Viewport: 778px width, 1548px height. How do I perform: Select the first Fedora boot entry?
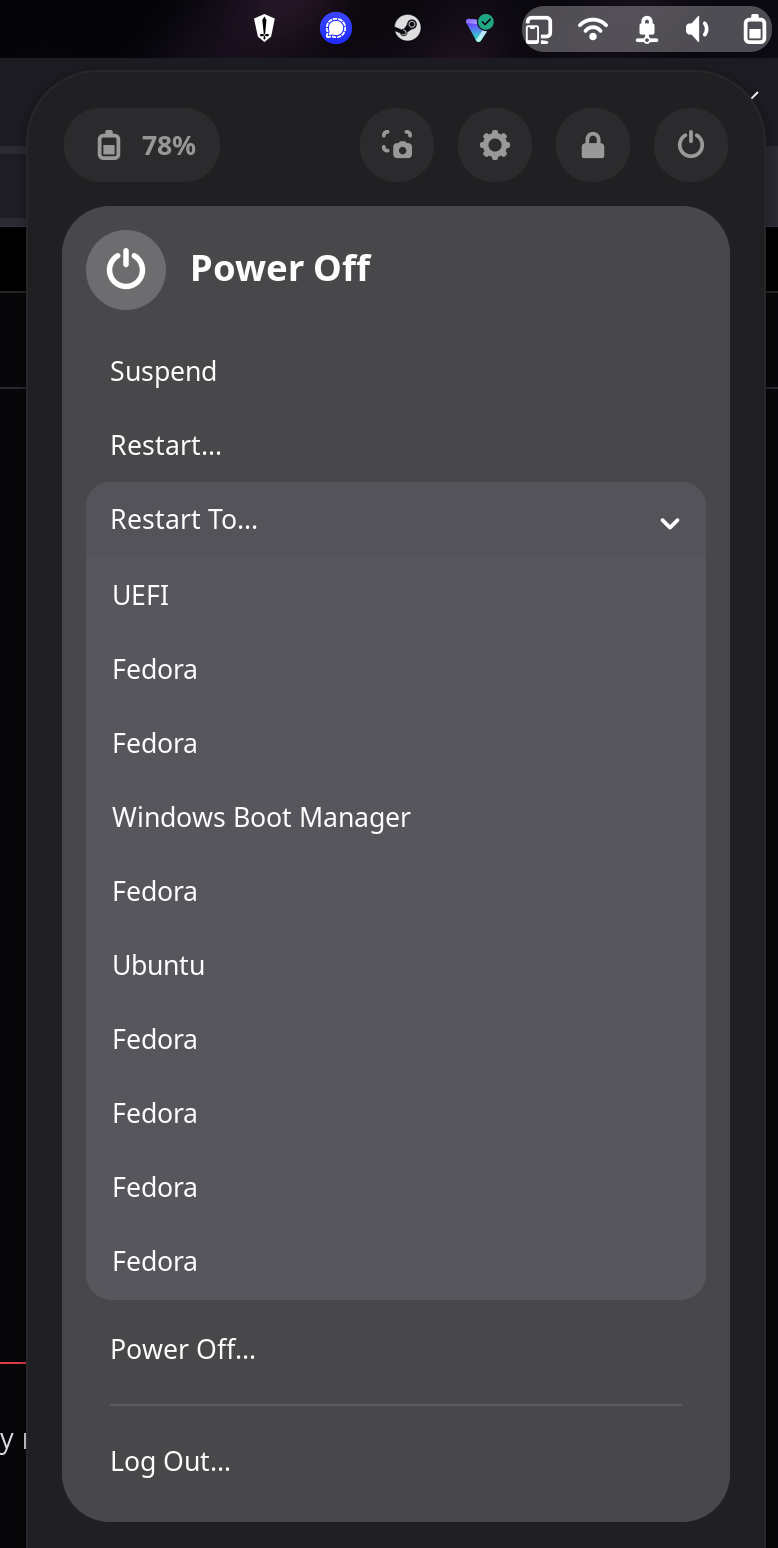[154, 669]
